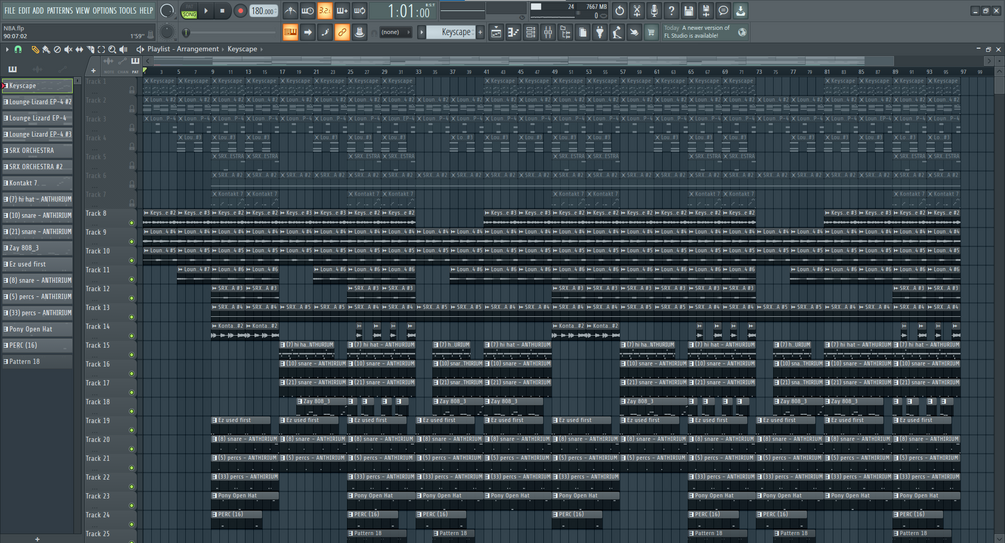Select the playlist Slip tool
The width and height of the screenshot is (1005, 543).
click(x=79, y=49)
